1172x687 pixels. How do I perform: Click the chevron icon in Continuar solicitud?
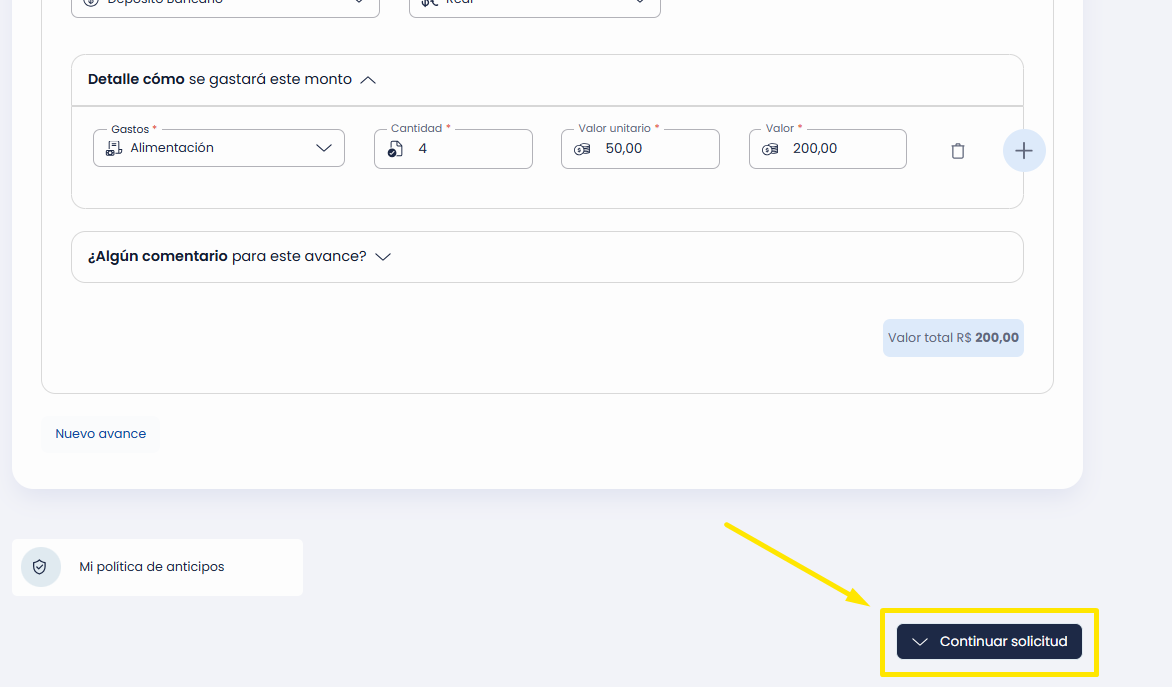919,642
